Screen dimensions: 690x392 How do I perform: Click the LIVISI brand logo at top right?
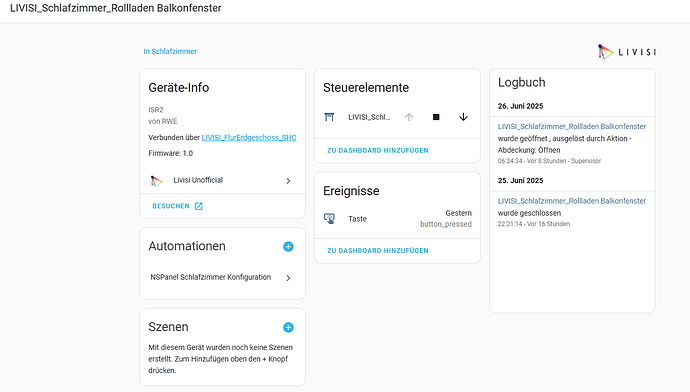[627, 52]
